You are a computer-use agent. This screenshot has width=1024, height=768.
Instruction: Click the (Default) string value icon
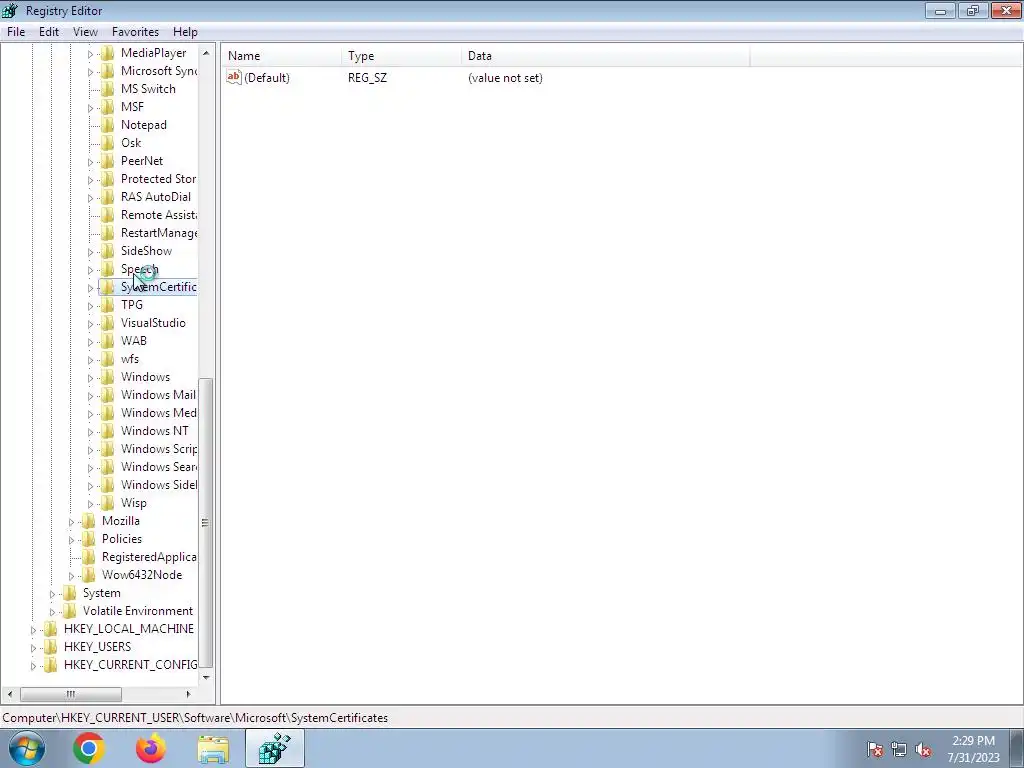[234, 77]
